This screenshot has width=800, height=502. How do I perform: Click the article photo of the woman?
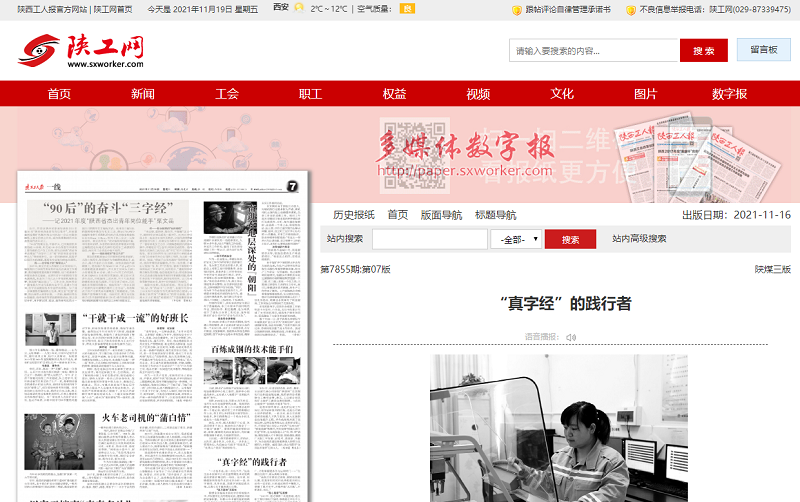tap(559, 429)
